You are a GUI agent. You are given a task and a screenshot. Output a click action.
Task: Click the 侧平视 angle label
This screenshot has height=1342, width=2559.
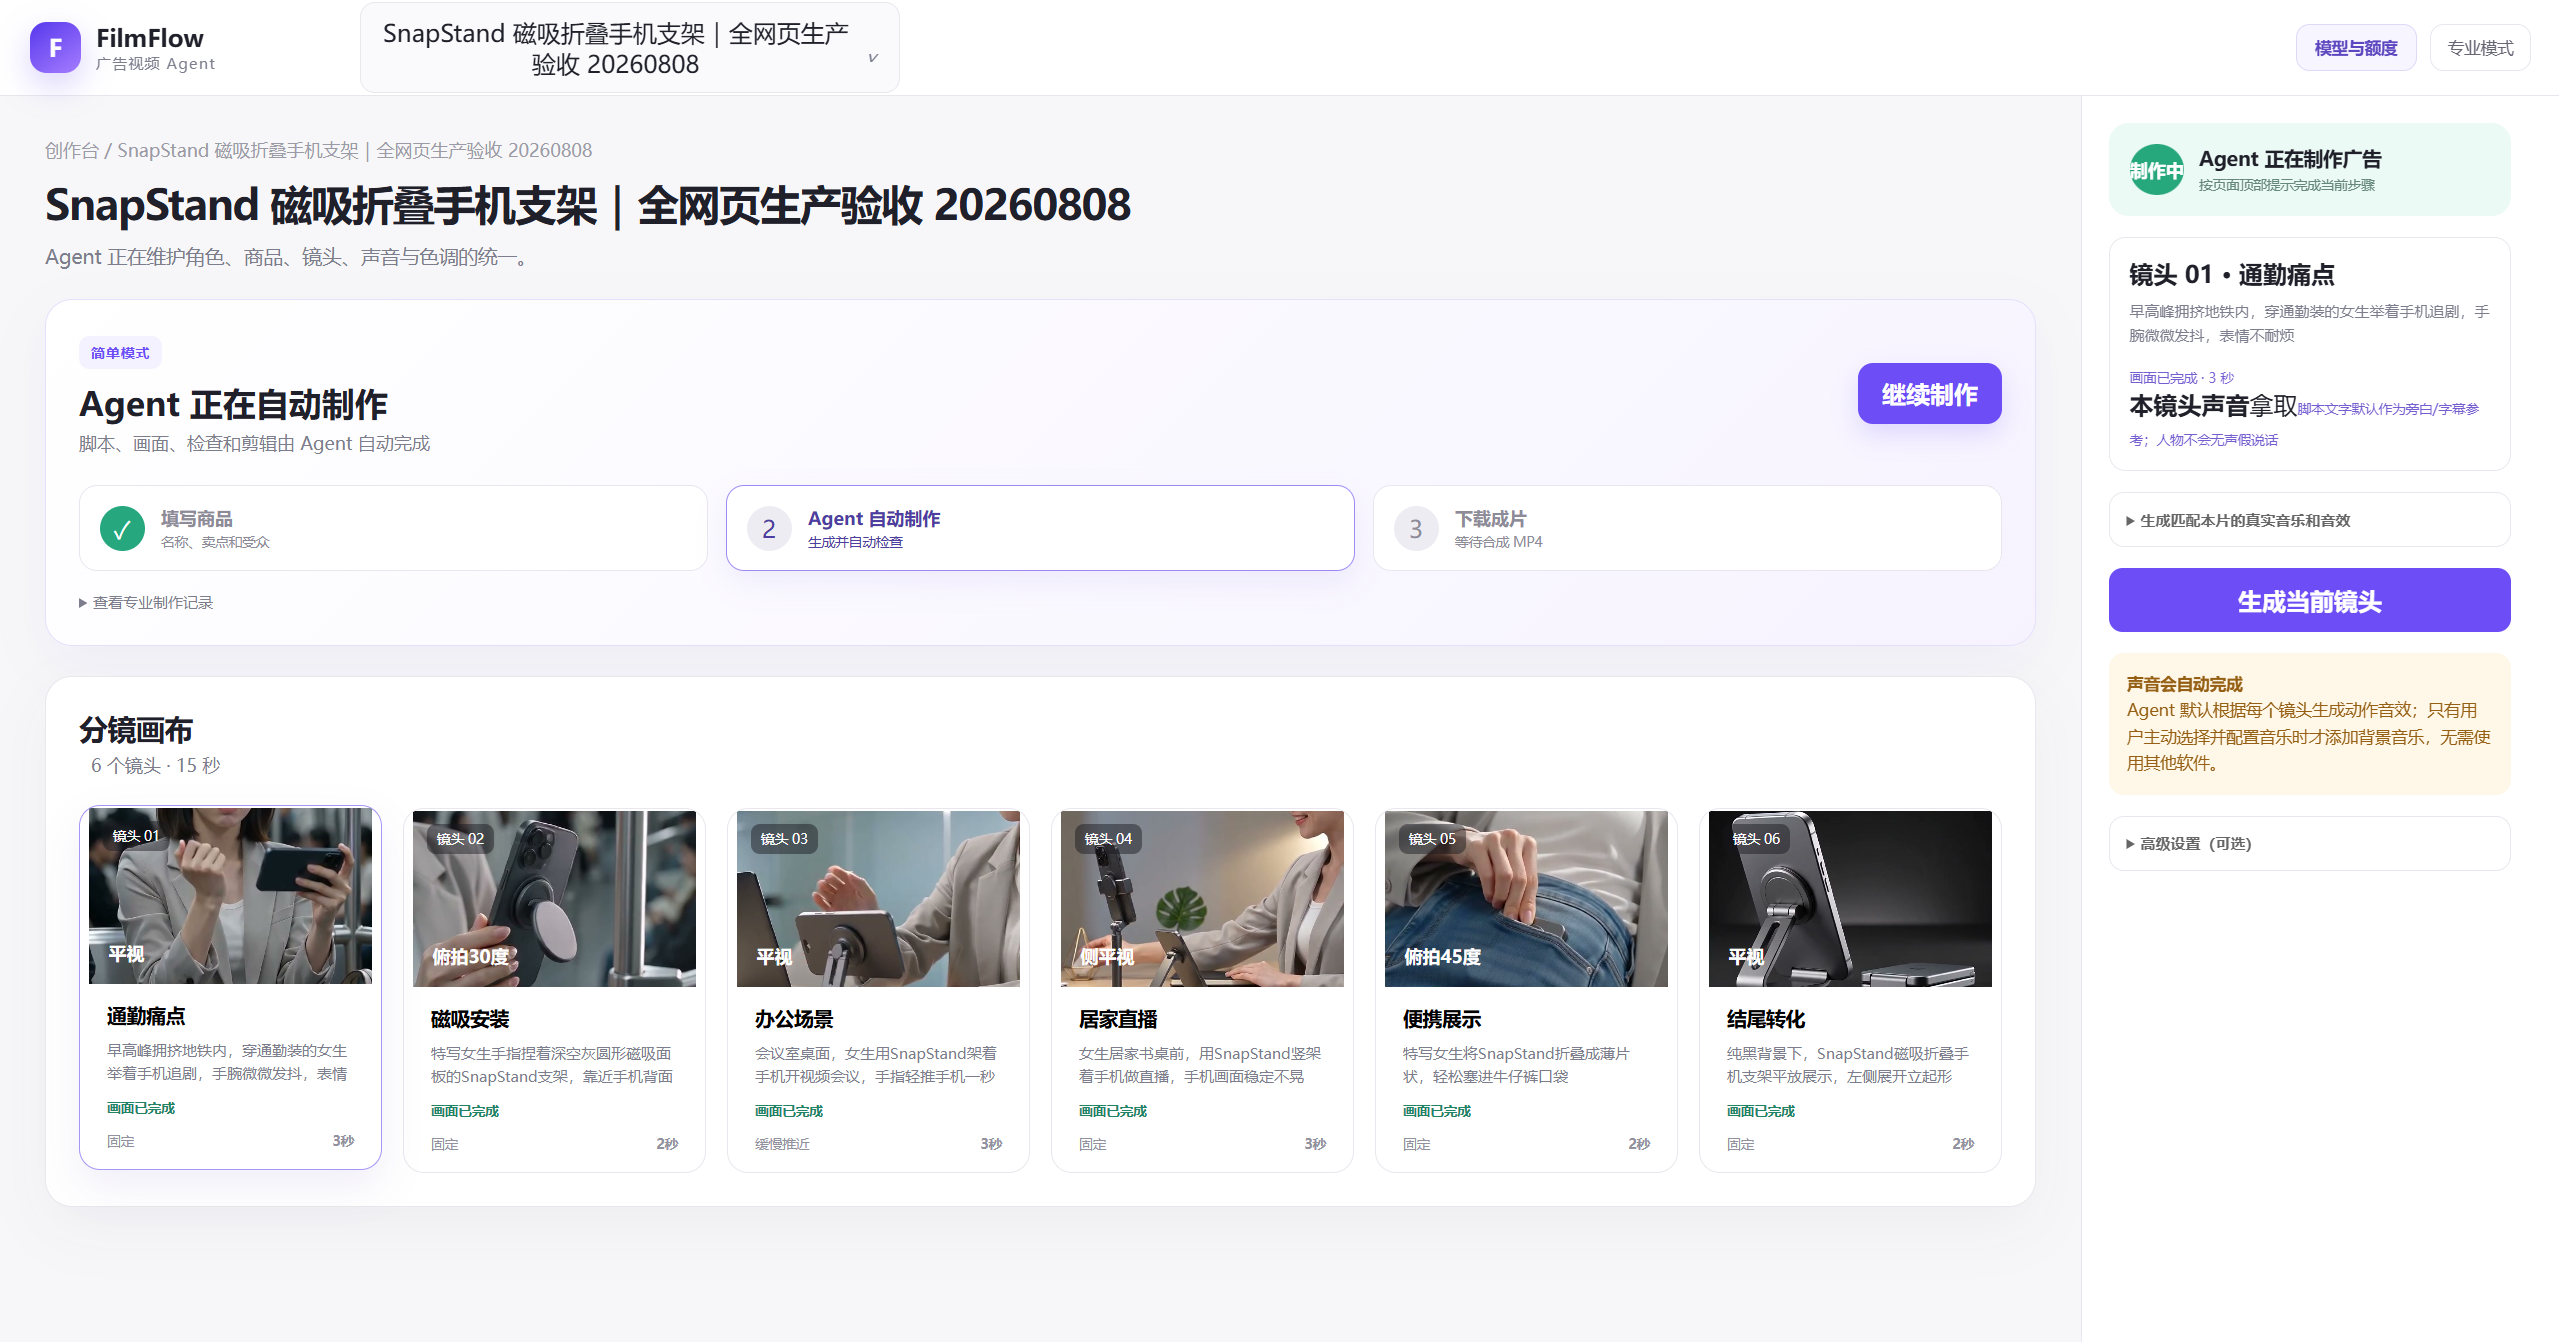[x=1107, y=956]
